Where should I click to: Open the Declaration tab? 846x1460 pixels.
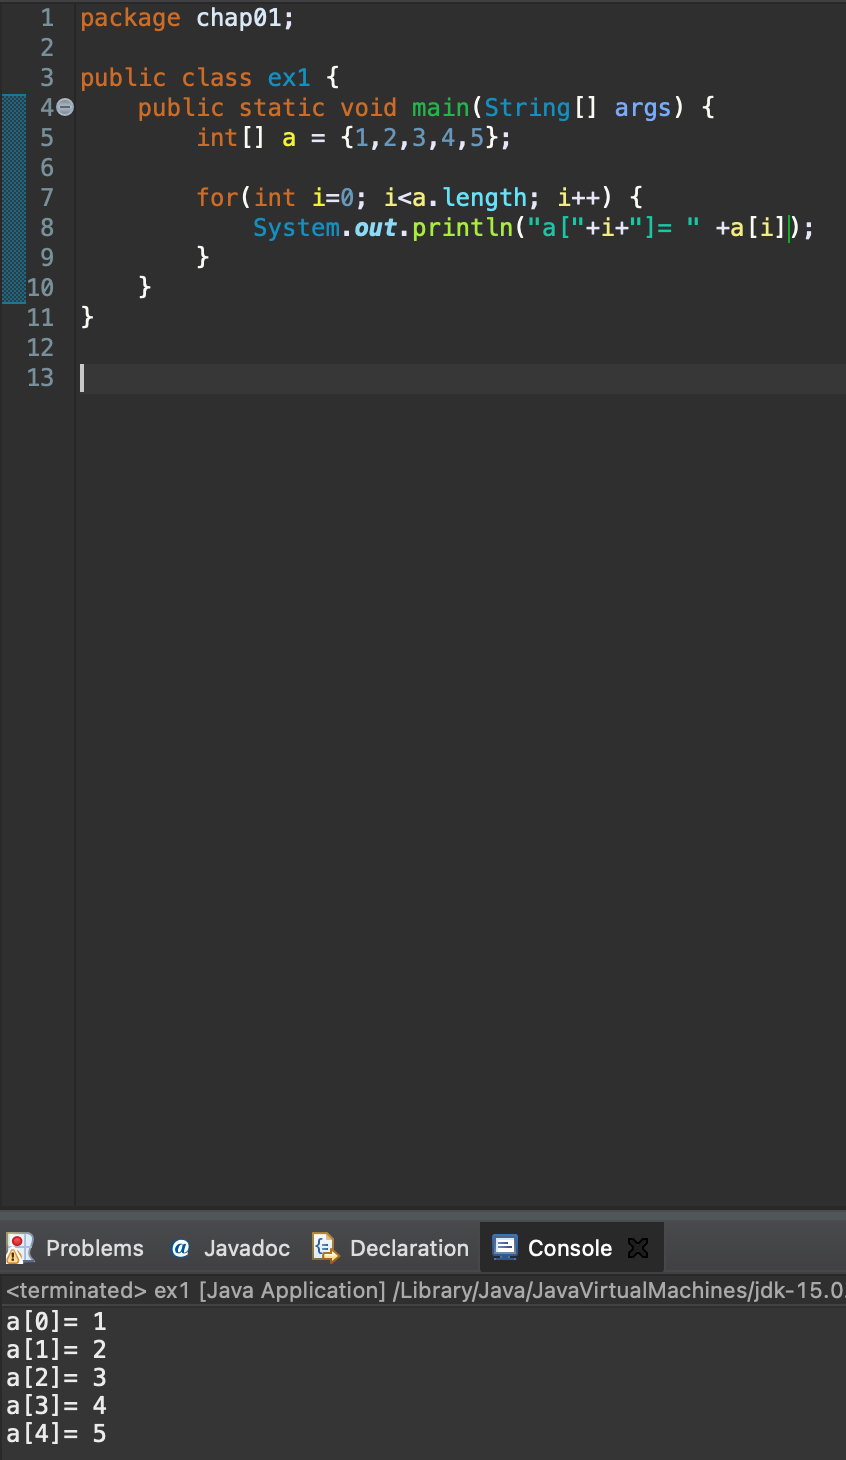391,1248
